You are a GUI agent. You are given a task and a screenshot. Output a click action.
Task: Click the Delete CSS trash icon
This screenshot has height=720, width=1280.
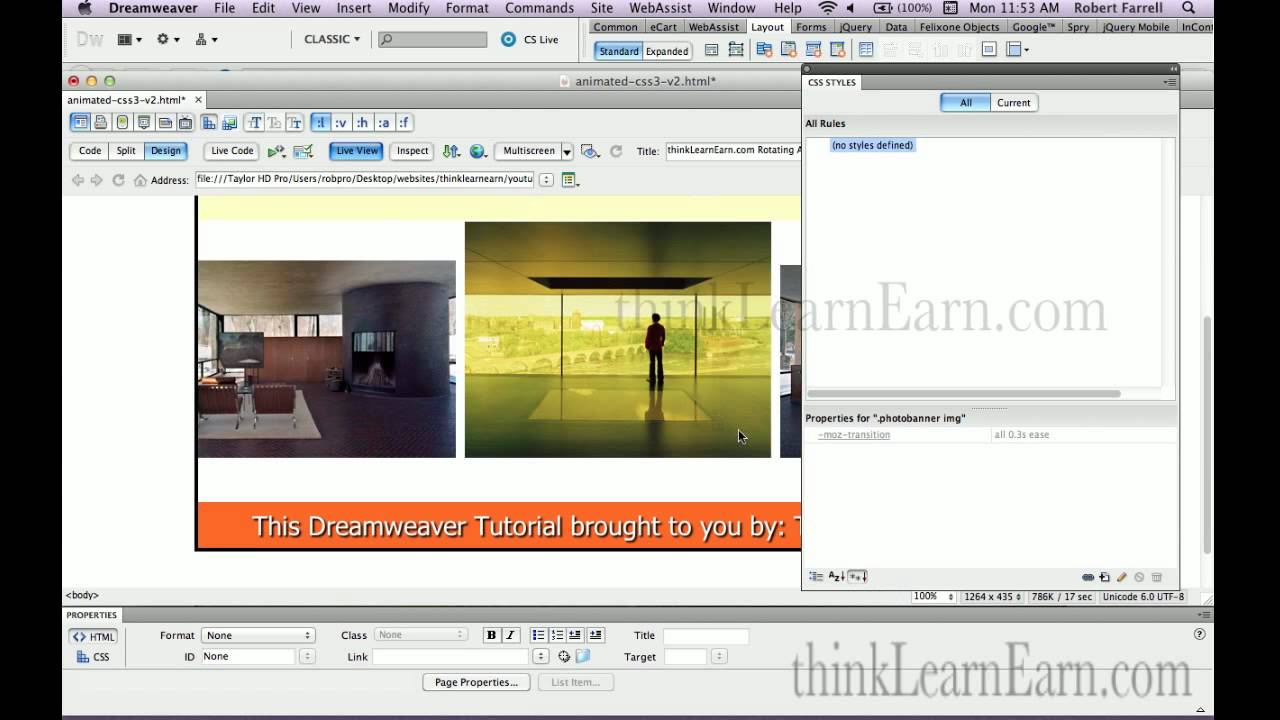(x=1157, y=577)
